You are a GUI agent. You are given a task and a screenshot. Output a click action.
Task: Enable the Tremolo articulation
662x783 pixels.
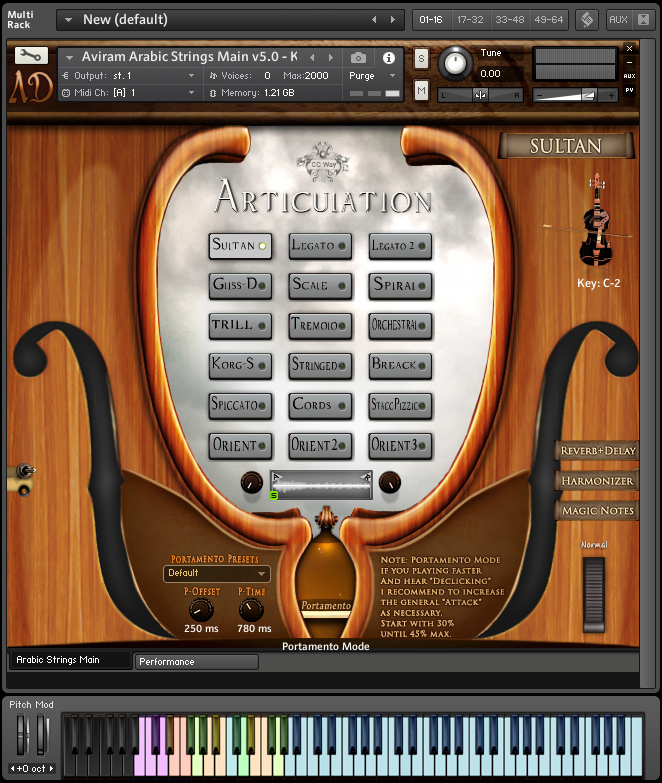click(320, 326)
